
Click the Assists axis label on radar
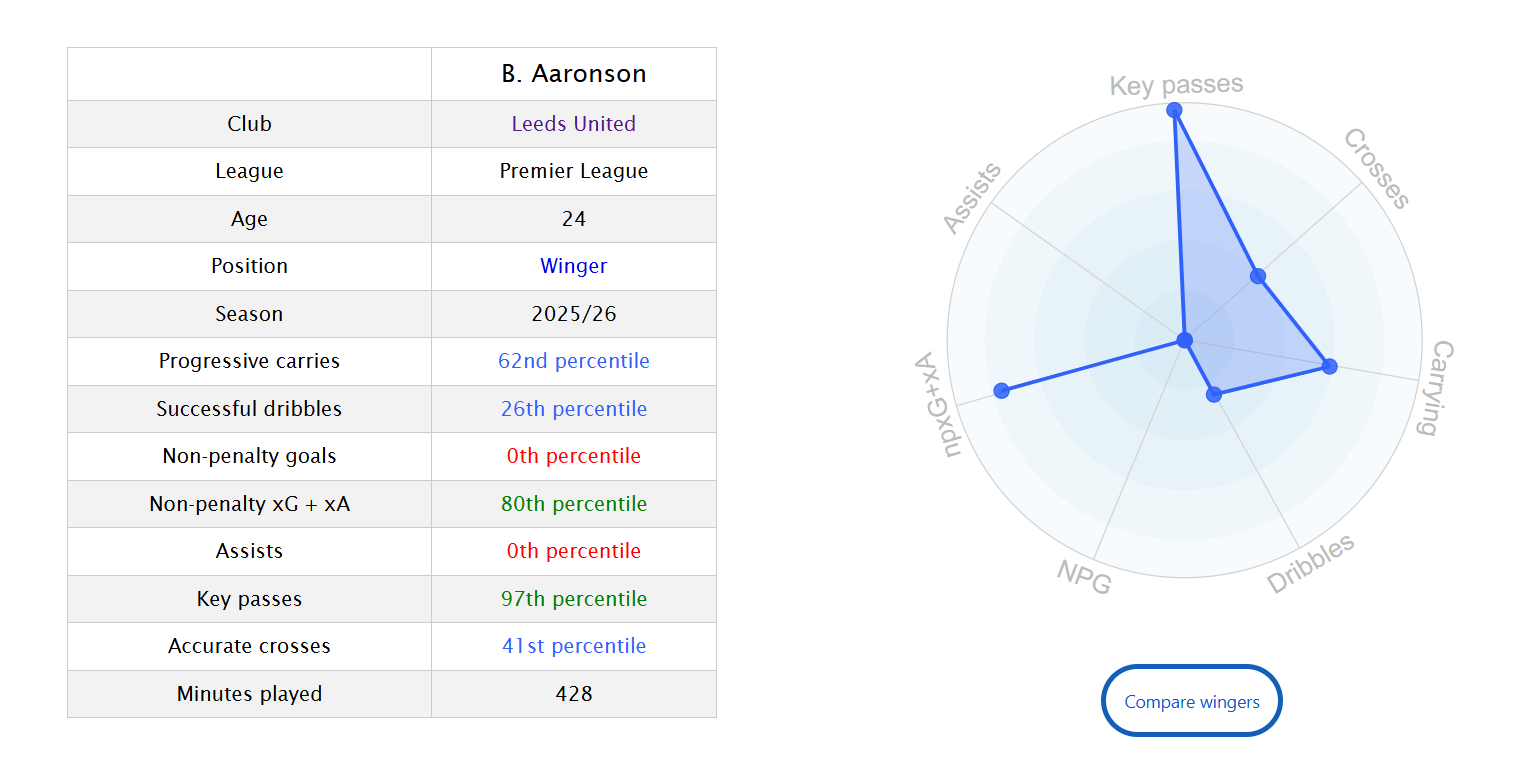[972, 199]
